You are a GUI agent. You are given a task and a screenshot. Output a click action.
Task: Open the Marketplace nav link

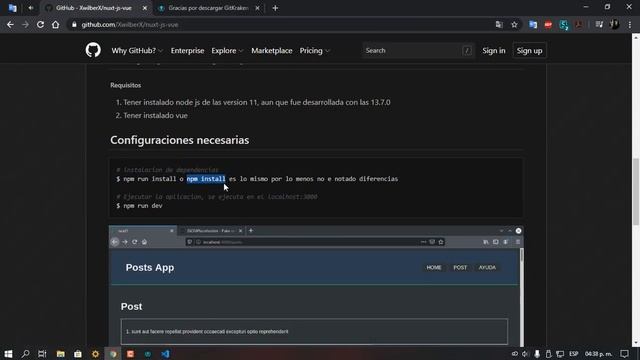271,51
